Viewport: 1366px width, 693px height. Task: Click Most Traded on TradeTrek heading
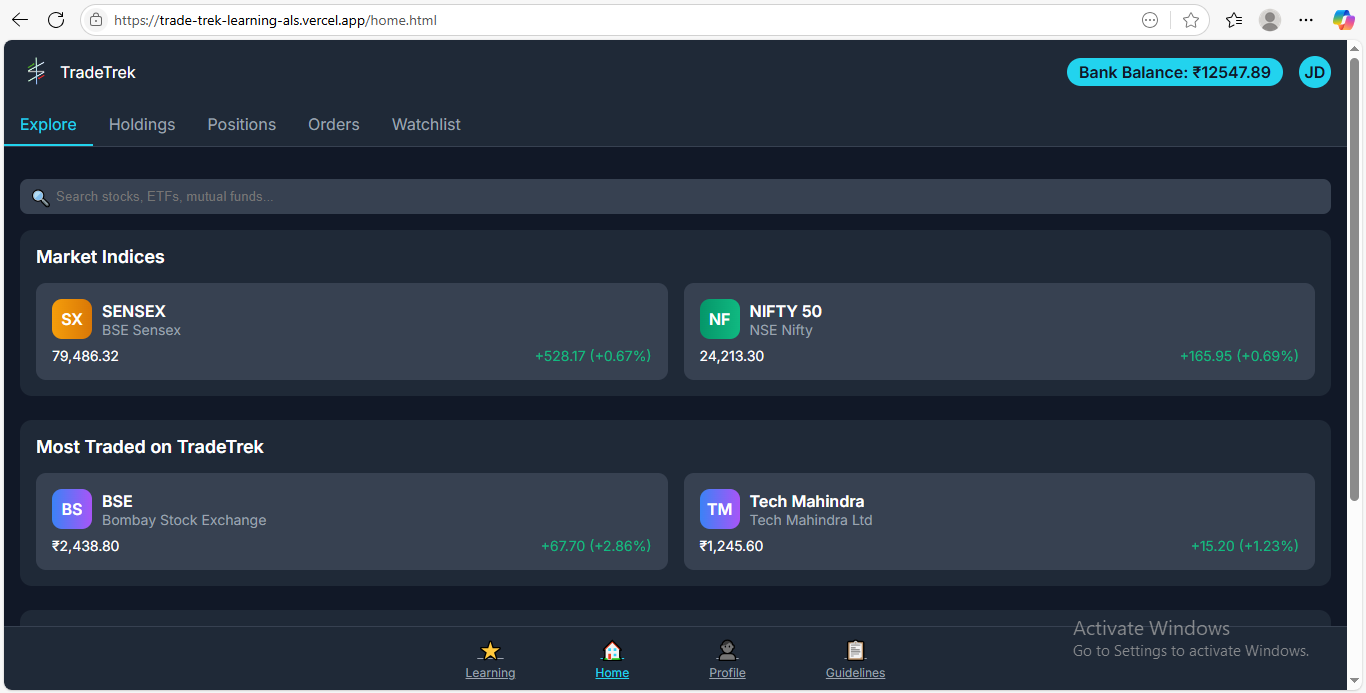150,447
